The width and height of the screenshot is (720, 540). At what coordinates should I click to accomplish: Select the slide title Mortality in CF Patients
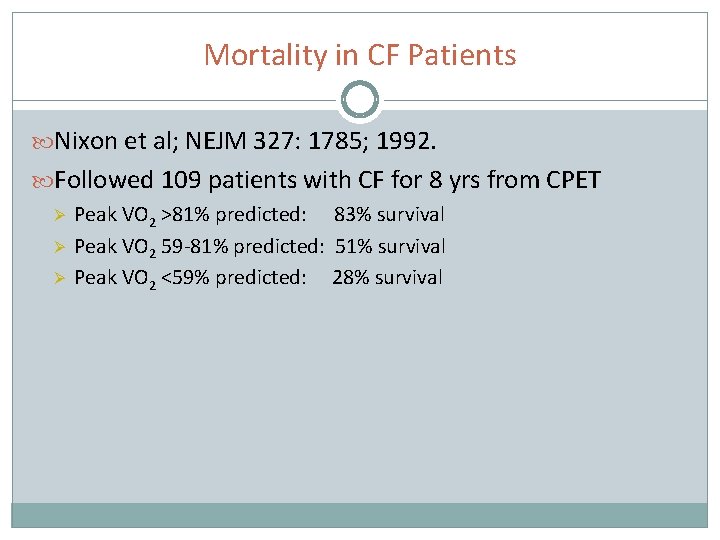pyautogui.click(x=360, y=54)
